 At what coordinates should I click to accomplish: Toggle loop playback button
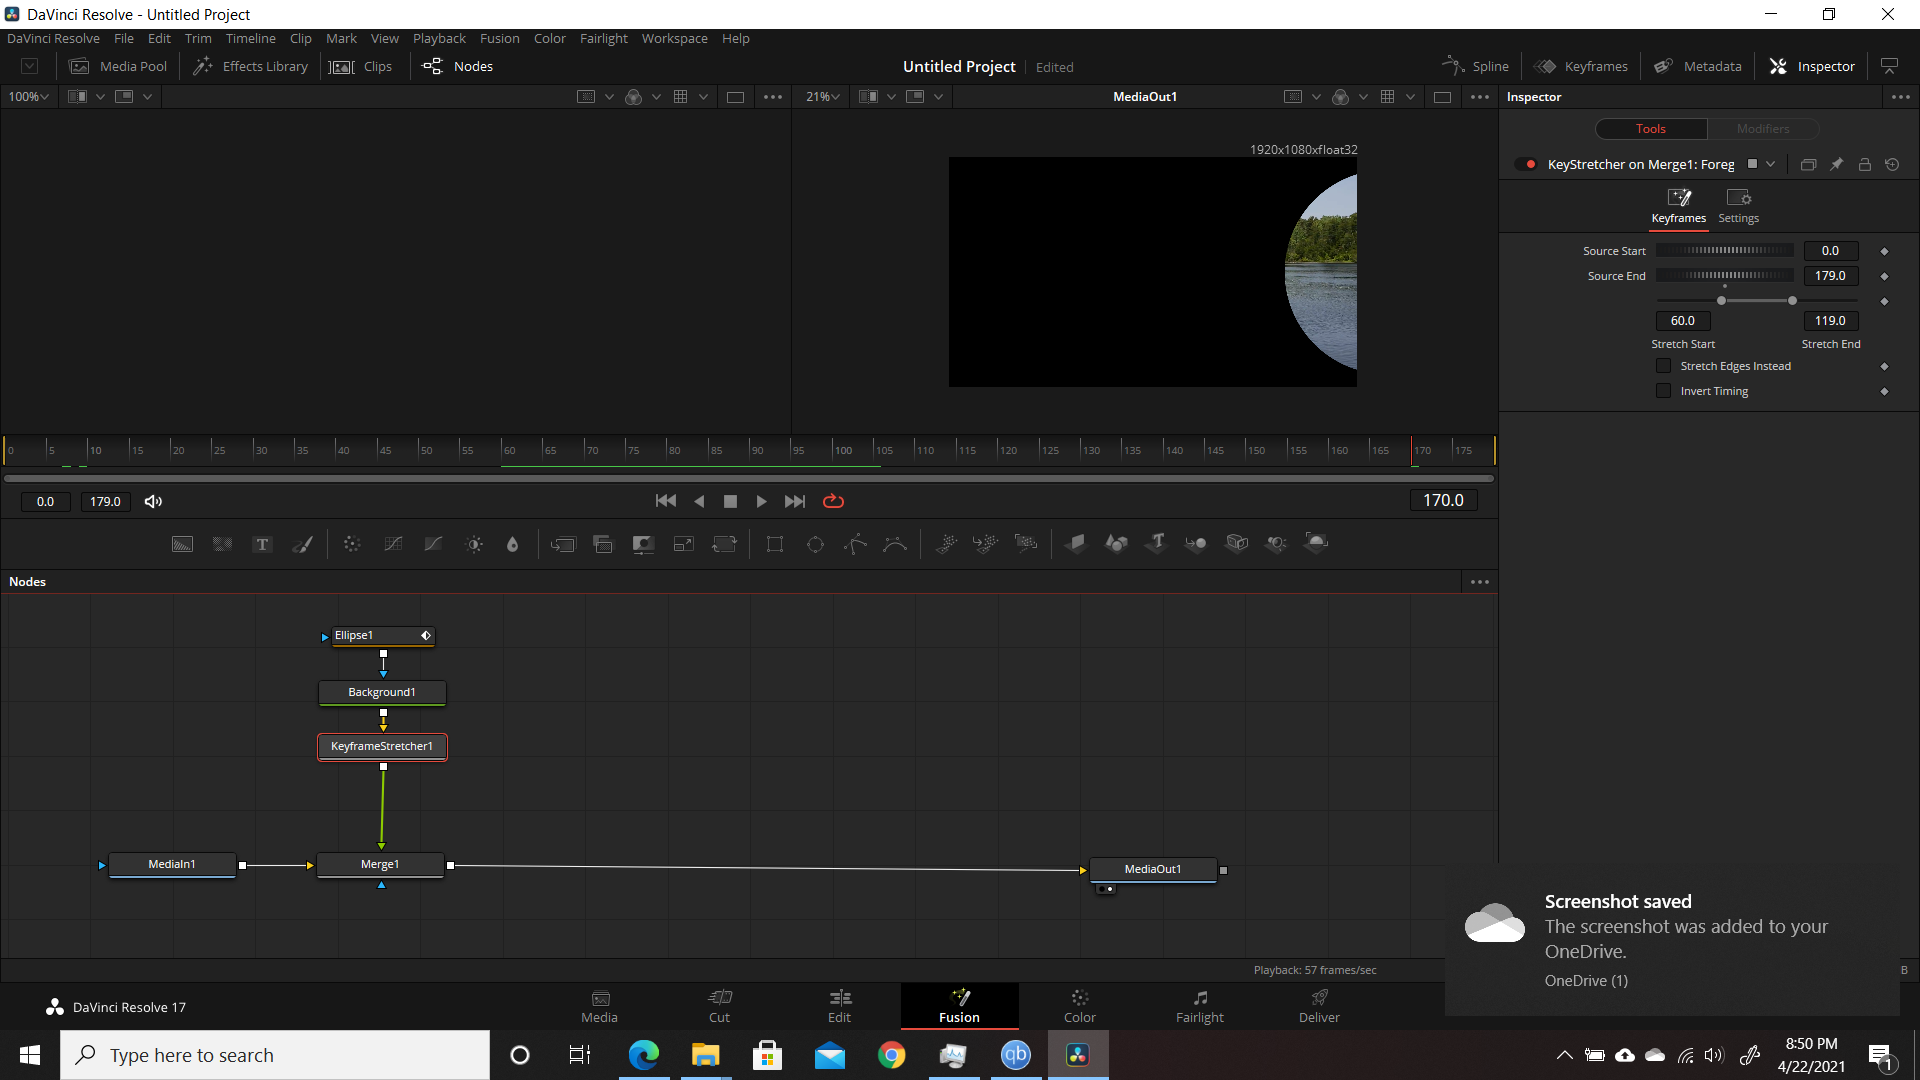[x=833, y=502]
